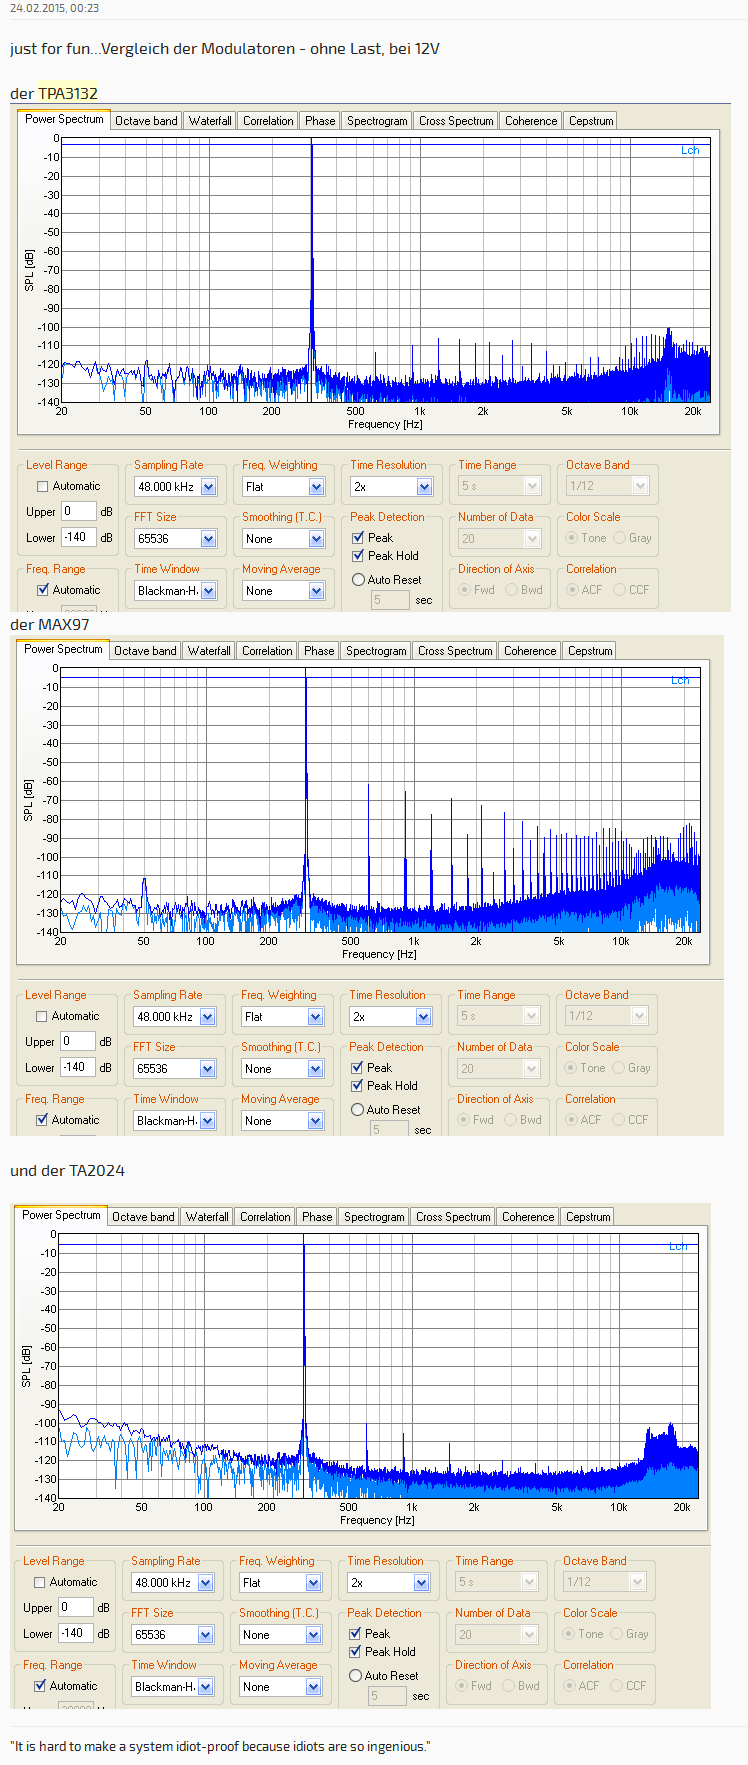
Task: Switch to Phase tab in MAX97 analyzer
Action: point(319,651)
